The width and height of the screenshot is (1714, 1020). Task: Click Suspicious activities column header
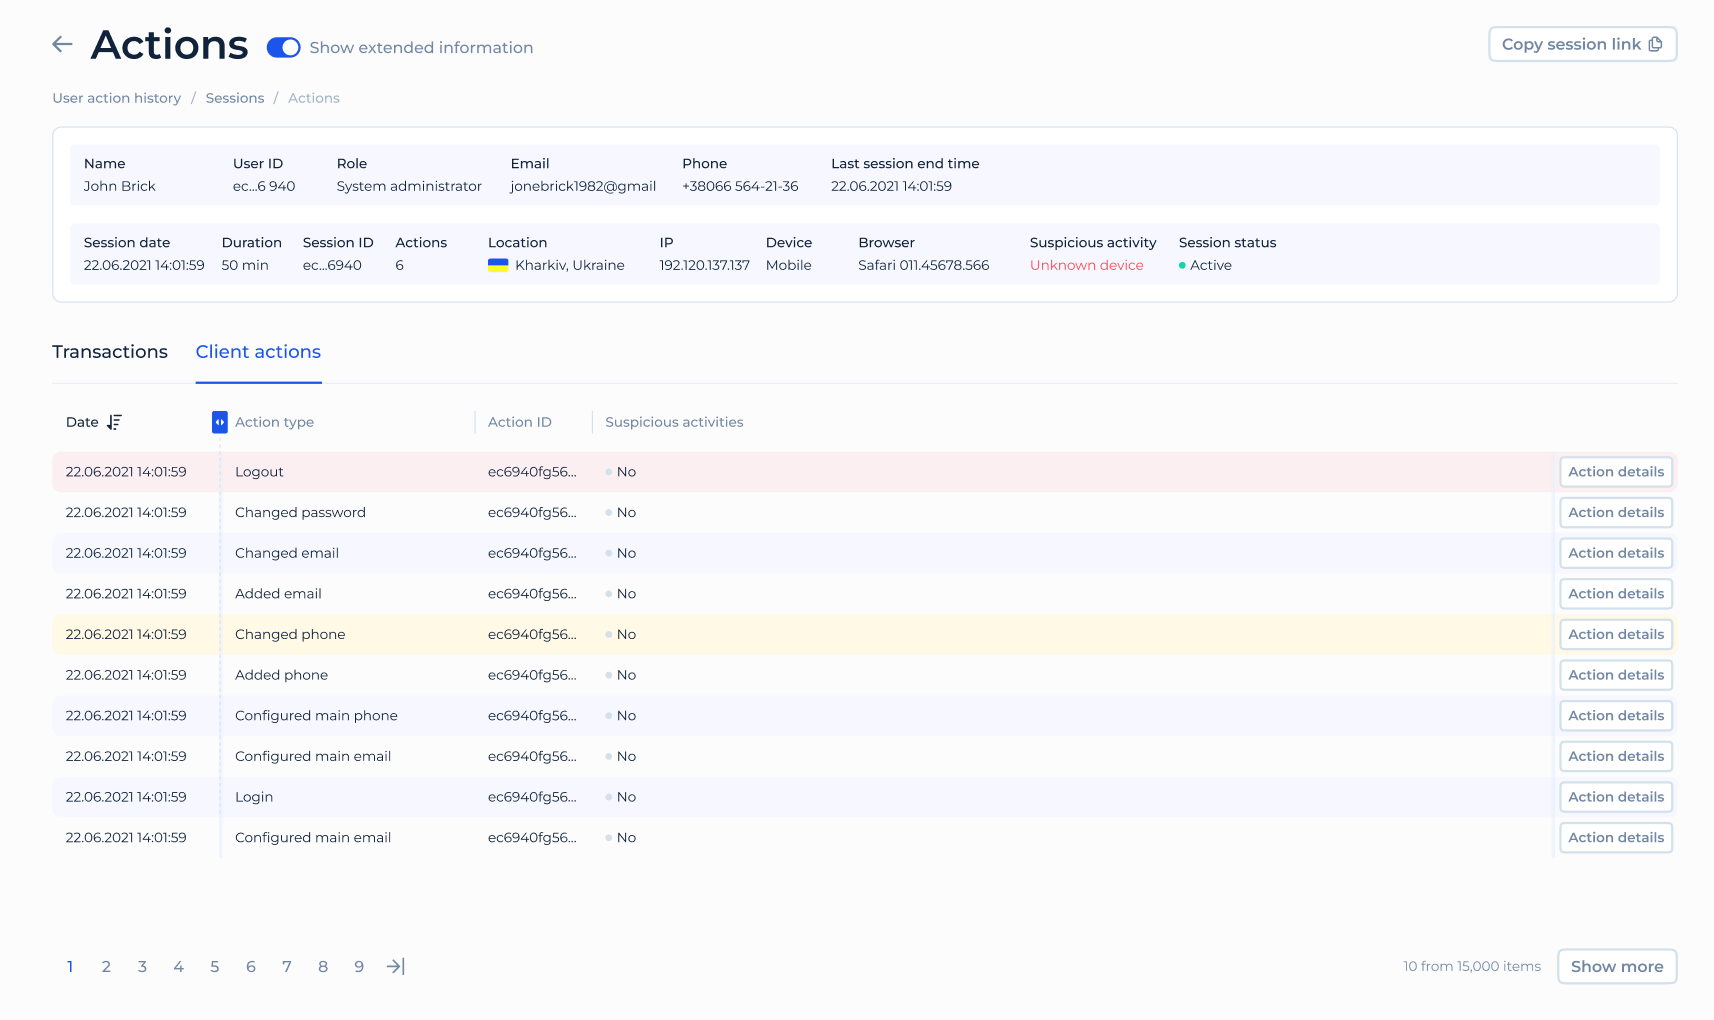tap(674, 422)
